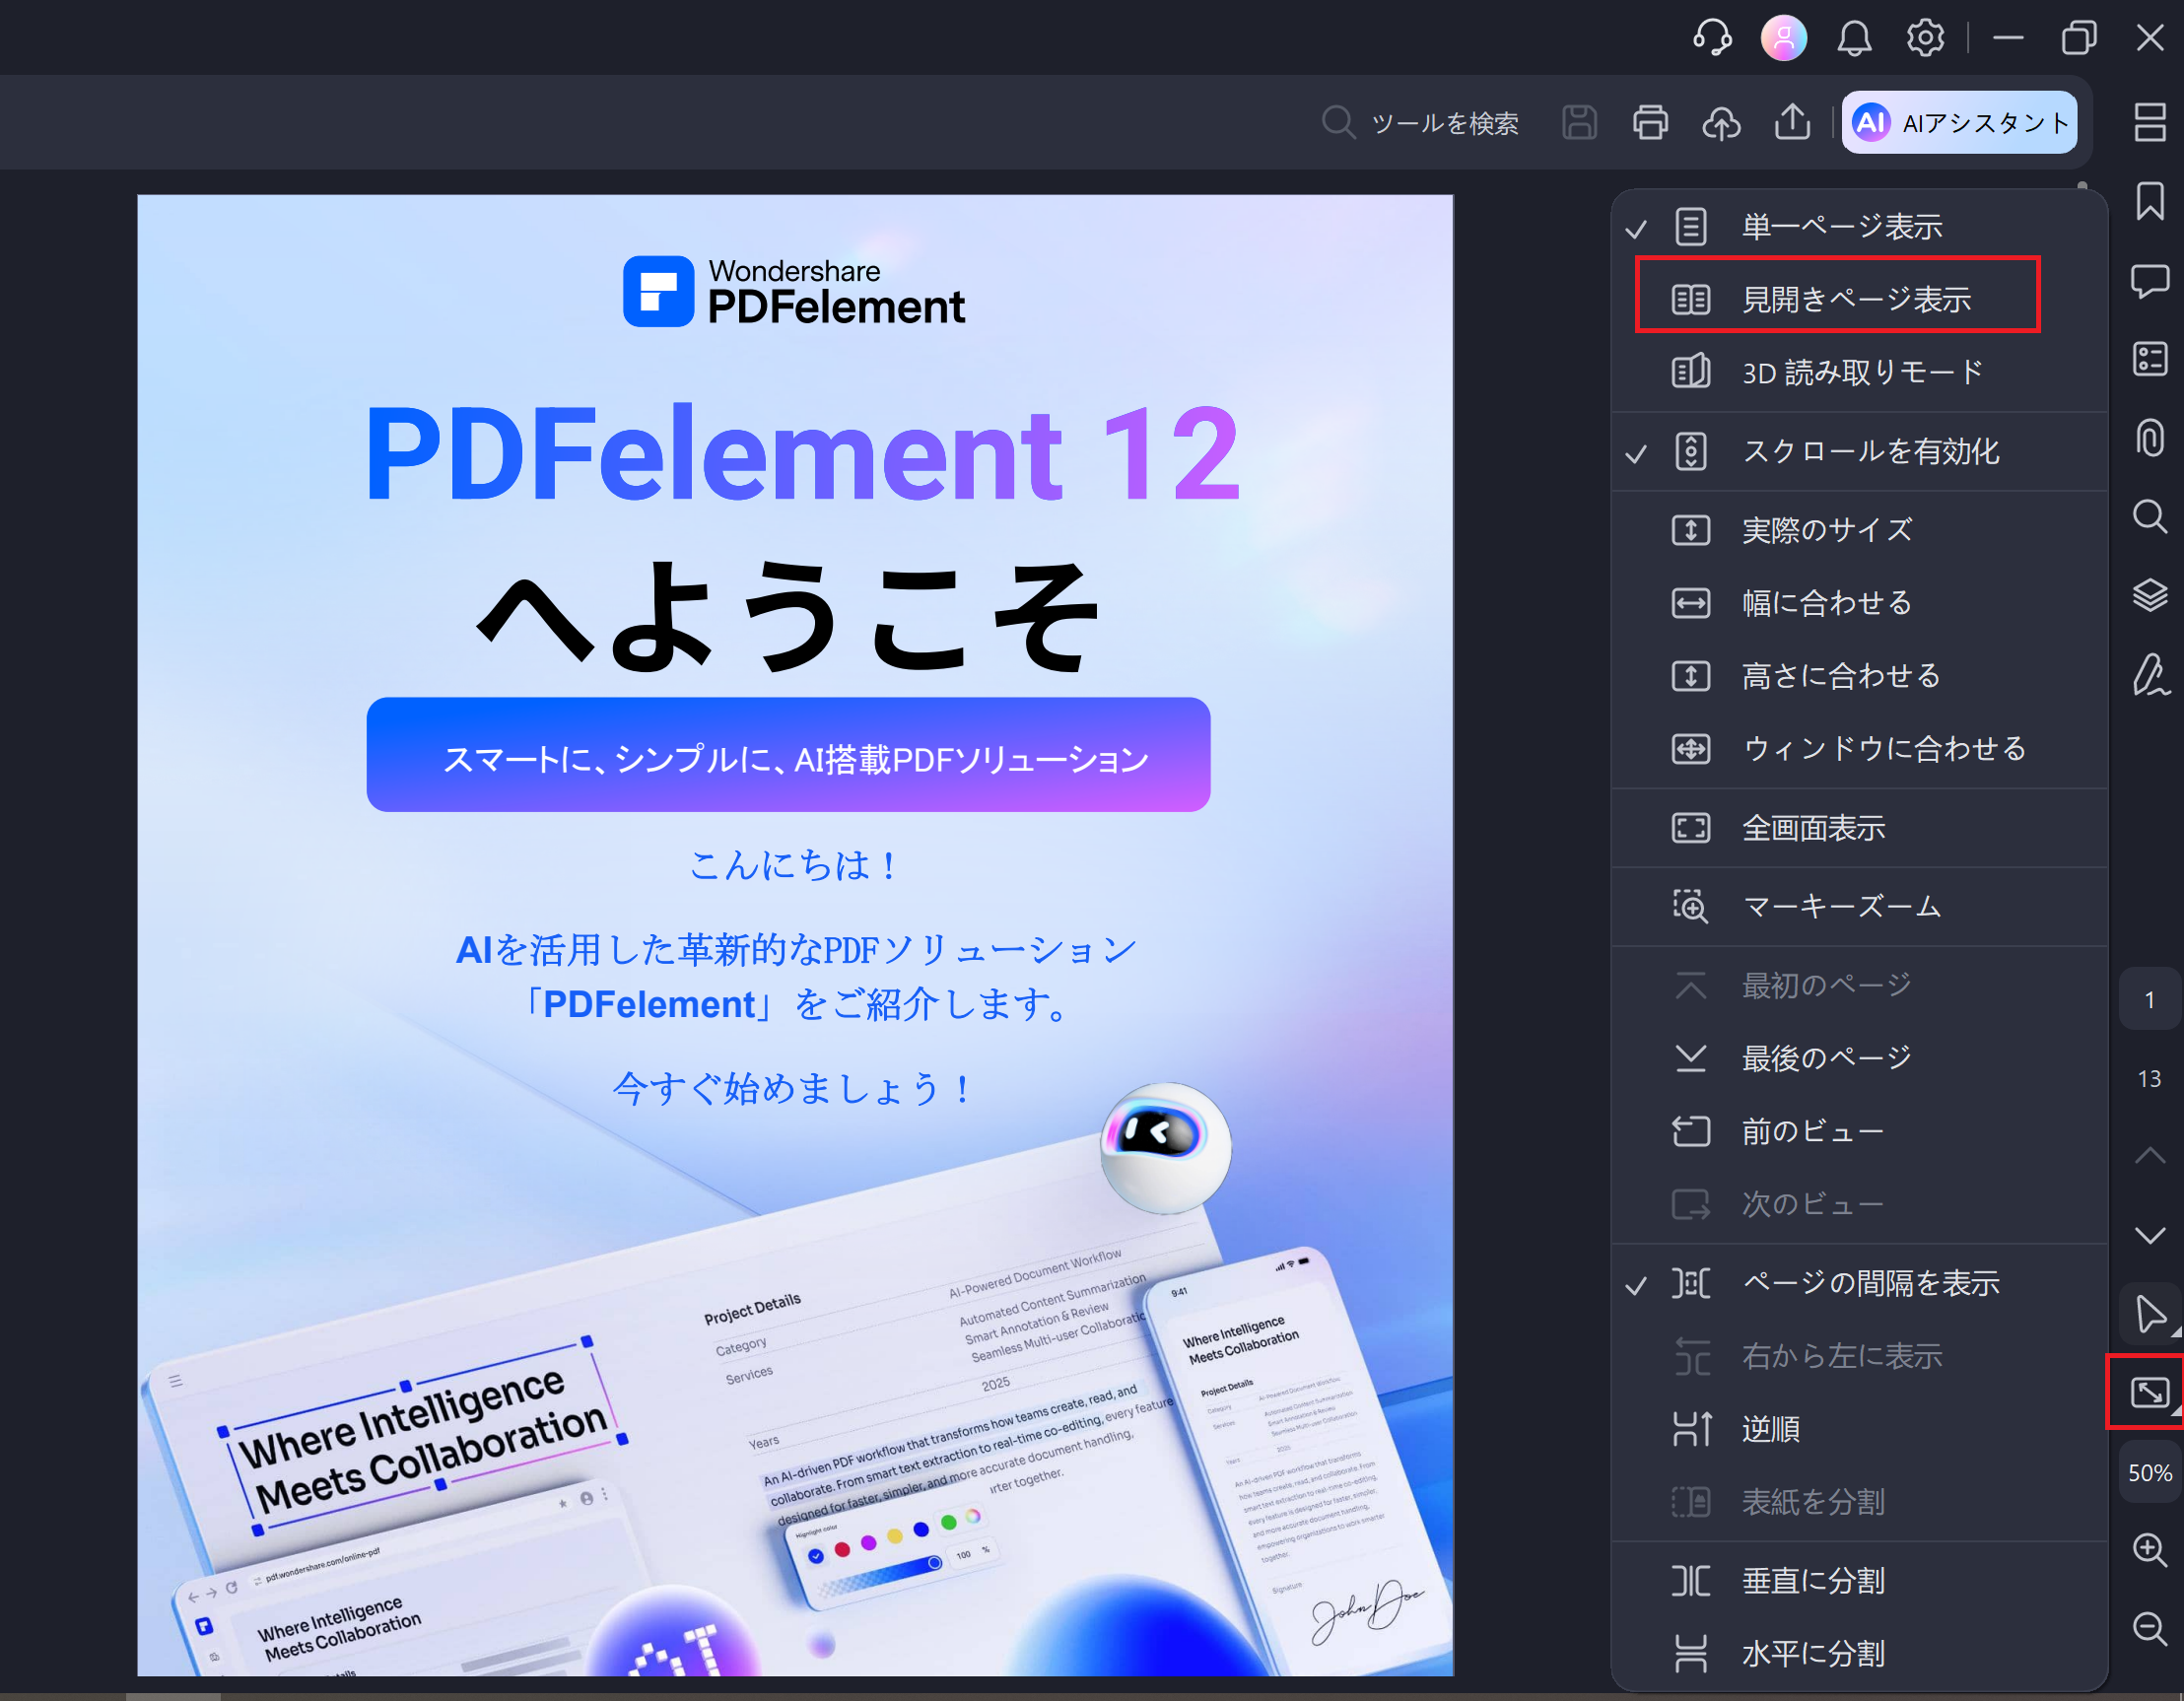This screenshot has width=2184, height=1701.
Task: Go to next page with down chevron
Action: [x=2150, y=1235]
